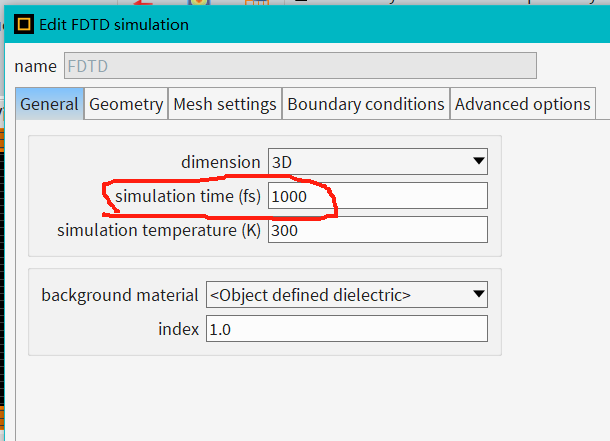Open the background material dropdown
This screenshot has height=441, width=610.
coord(347,294)
